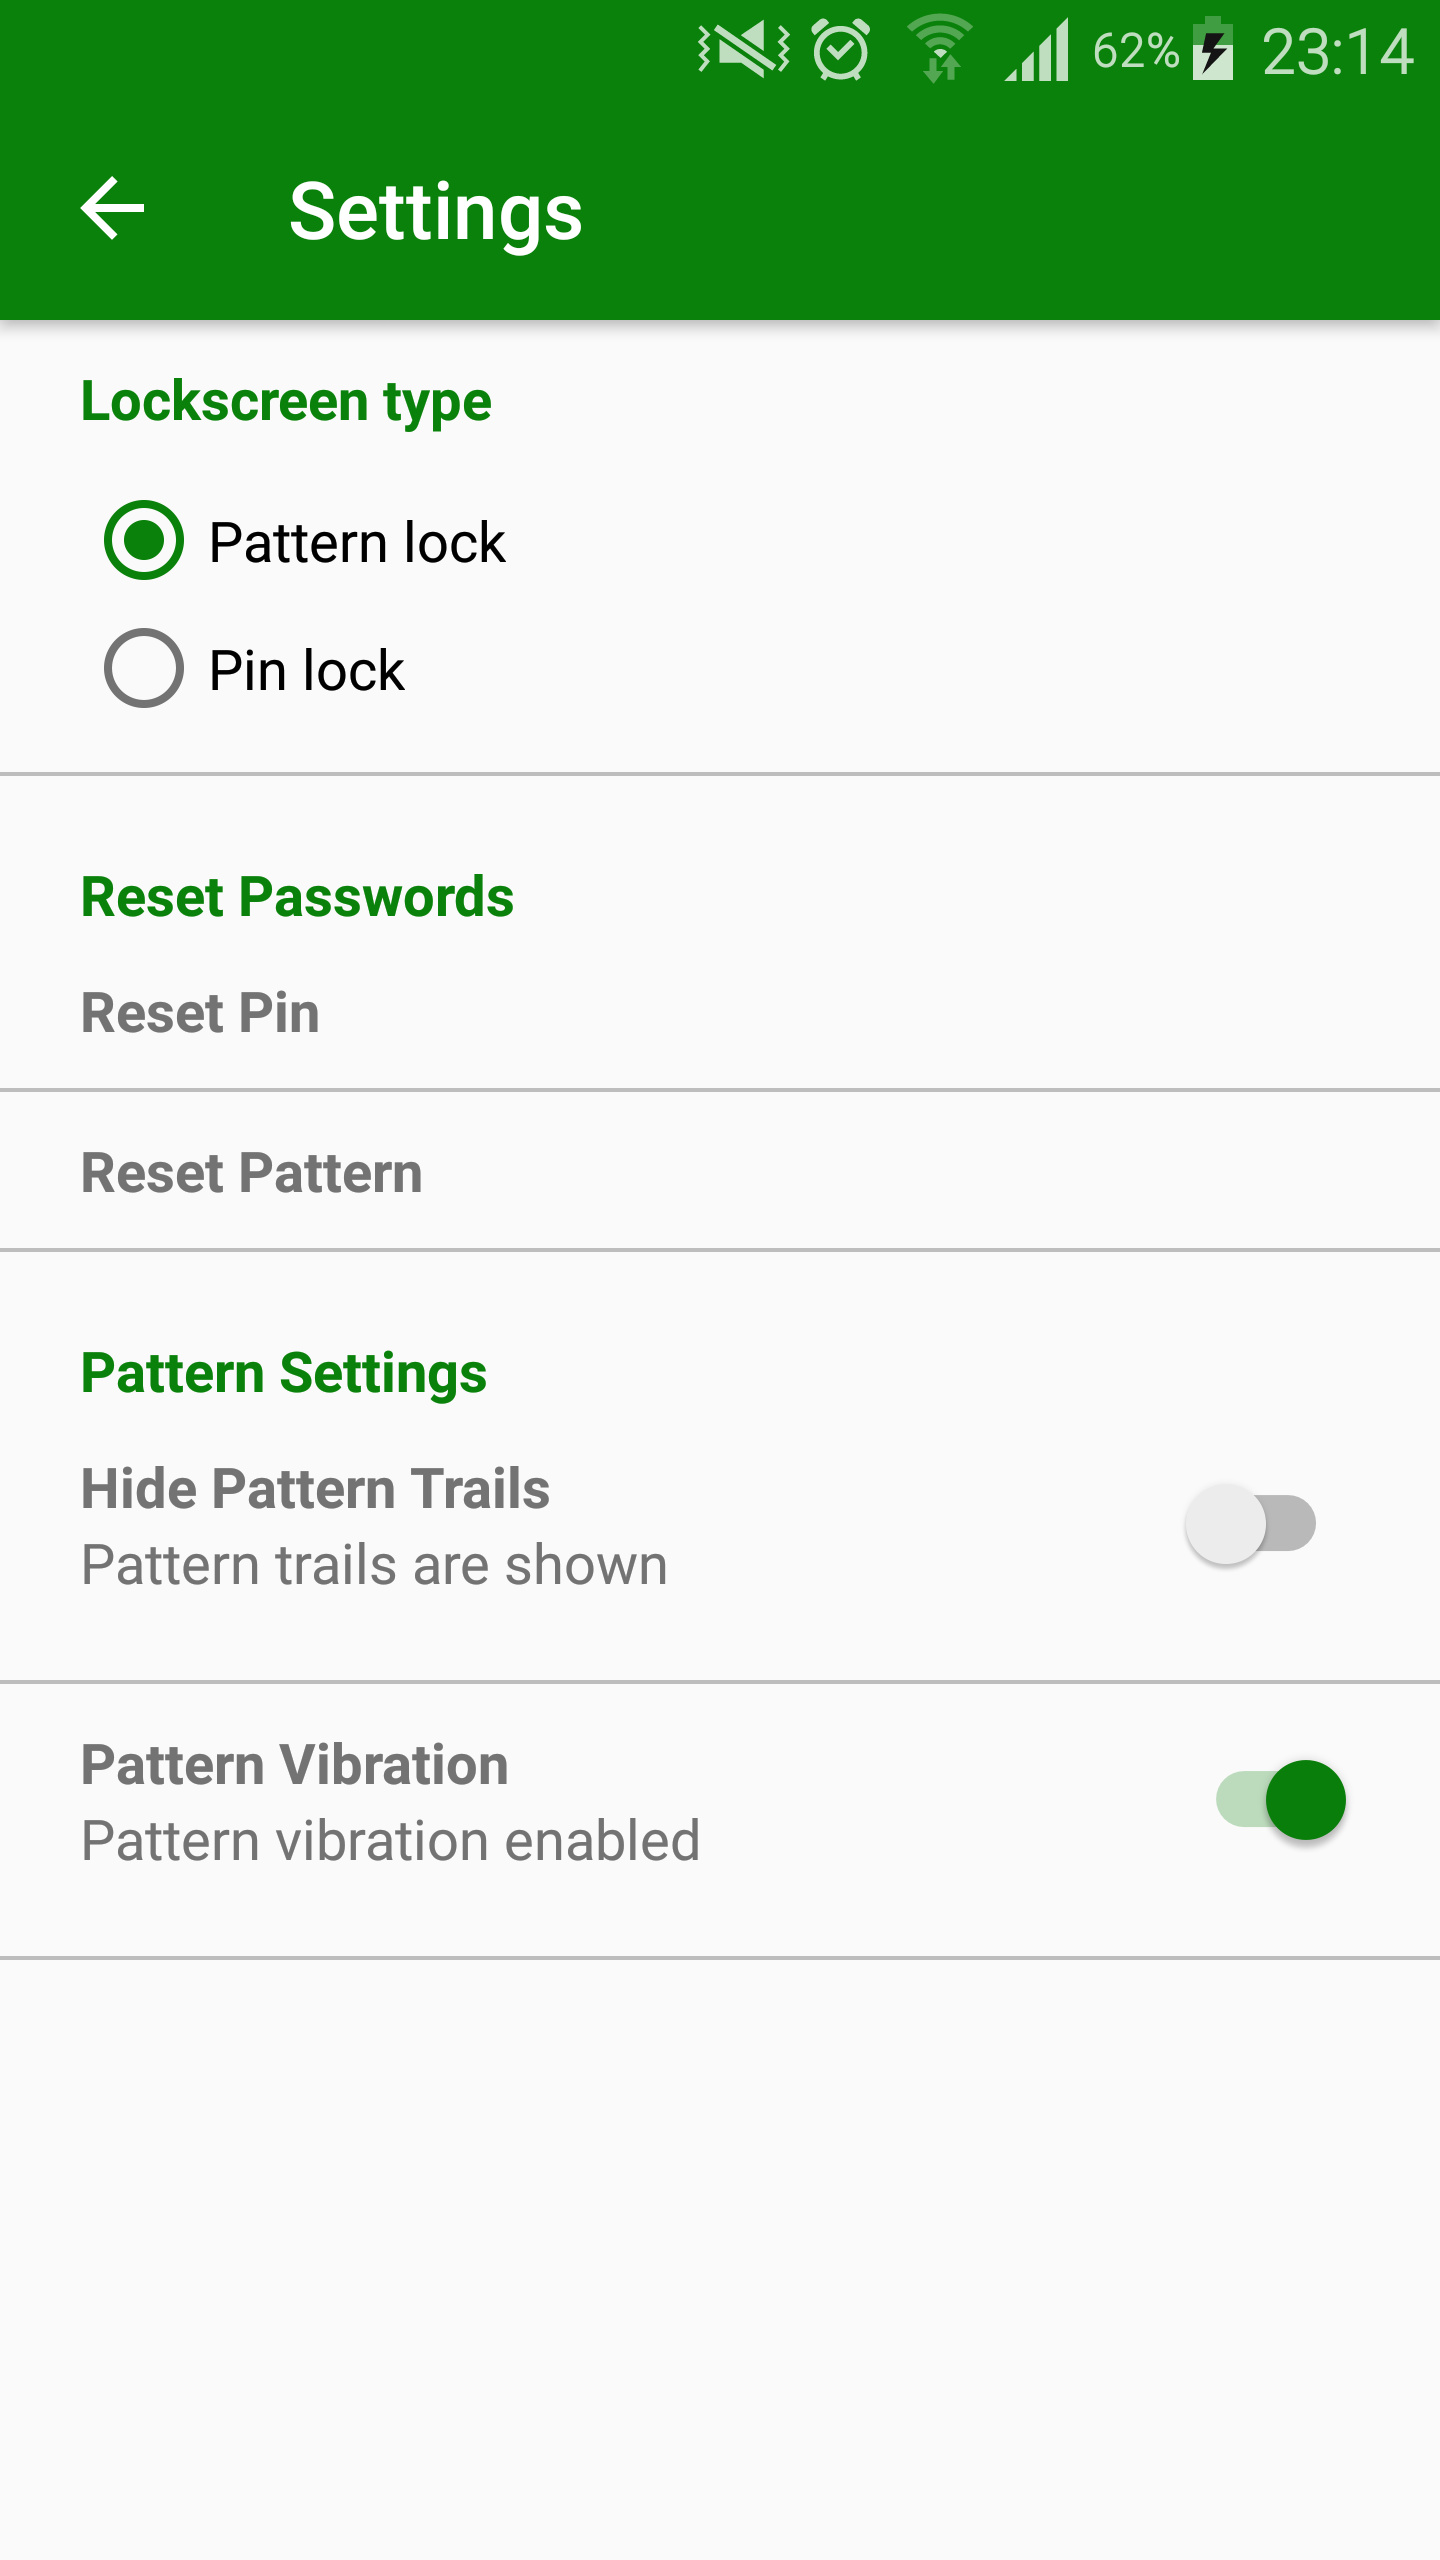Tap the vibrate mute status icon
The height and width of the screenshot is (2560, 1440).
[x=743, y=48]
